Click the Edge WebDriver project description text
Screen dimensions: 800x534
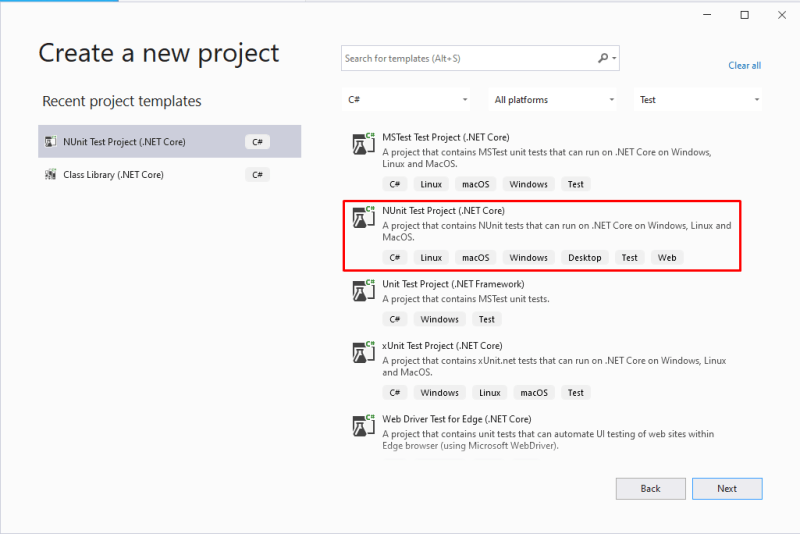point(548,440)
